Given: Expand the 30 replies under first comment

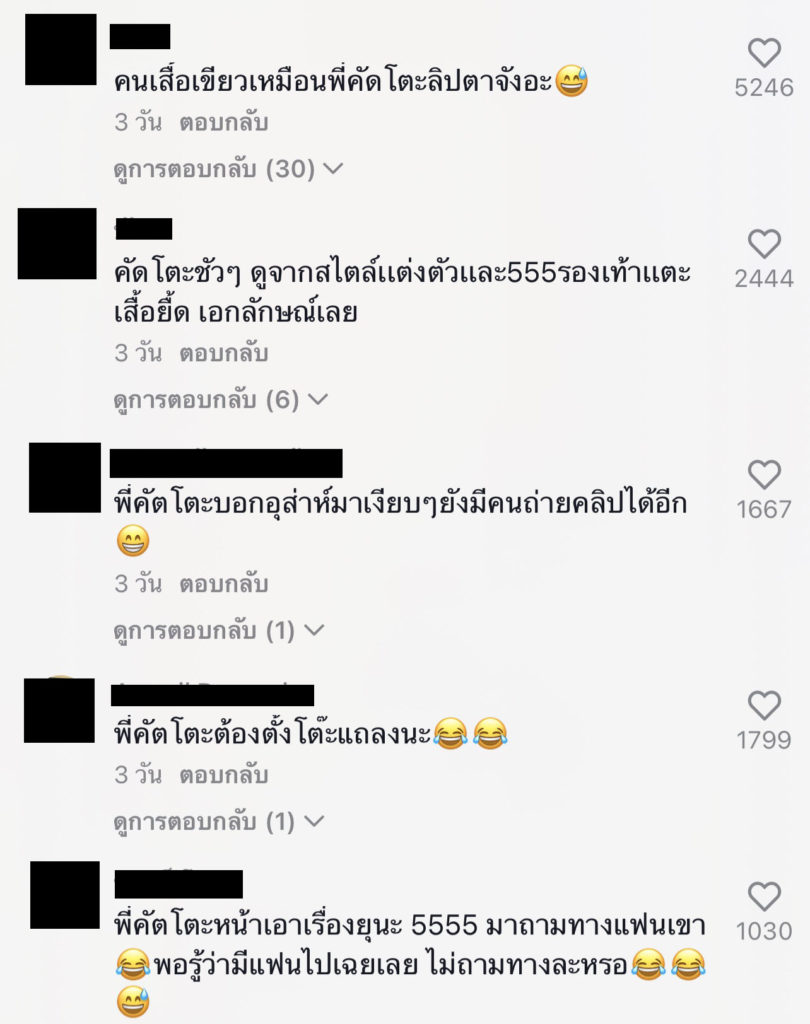Looking at the screenshot, I should click(228, 169).
